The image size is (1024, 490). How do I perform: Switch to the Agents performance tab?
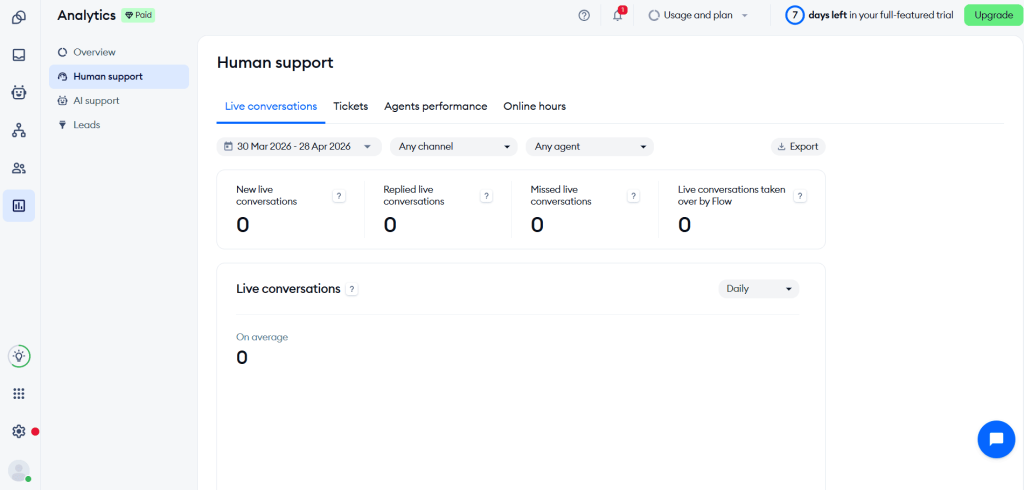tap(436, 106)
